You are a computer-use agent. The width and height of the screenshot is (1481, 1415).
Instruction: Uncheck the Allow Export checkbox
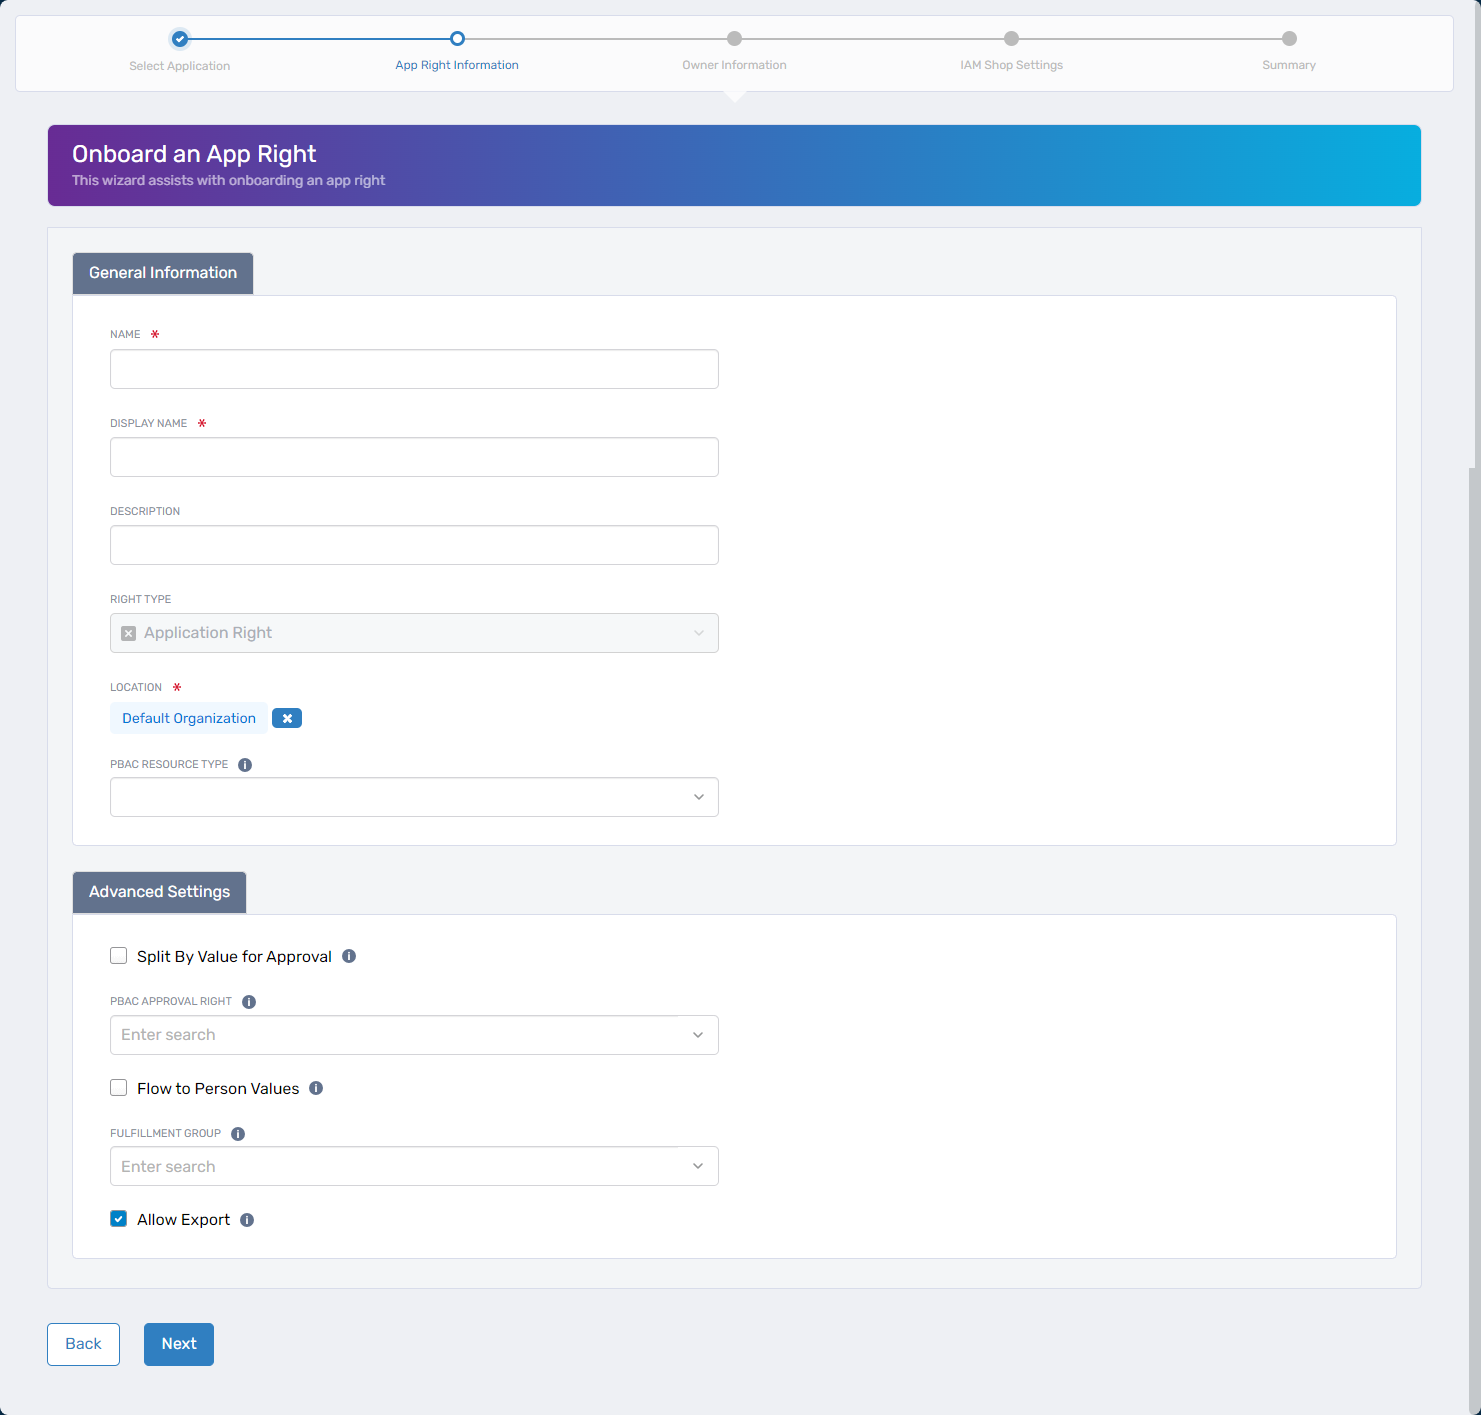pos(119,1219)
